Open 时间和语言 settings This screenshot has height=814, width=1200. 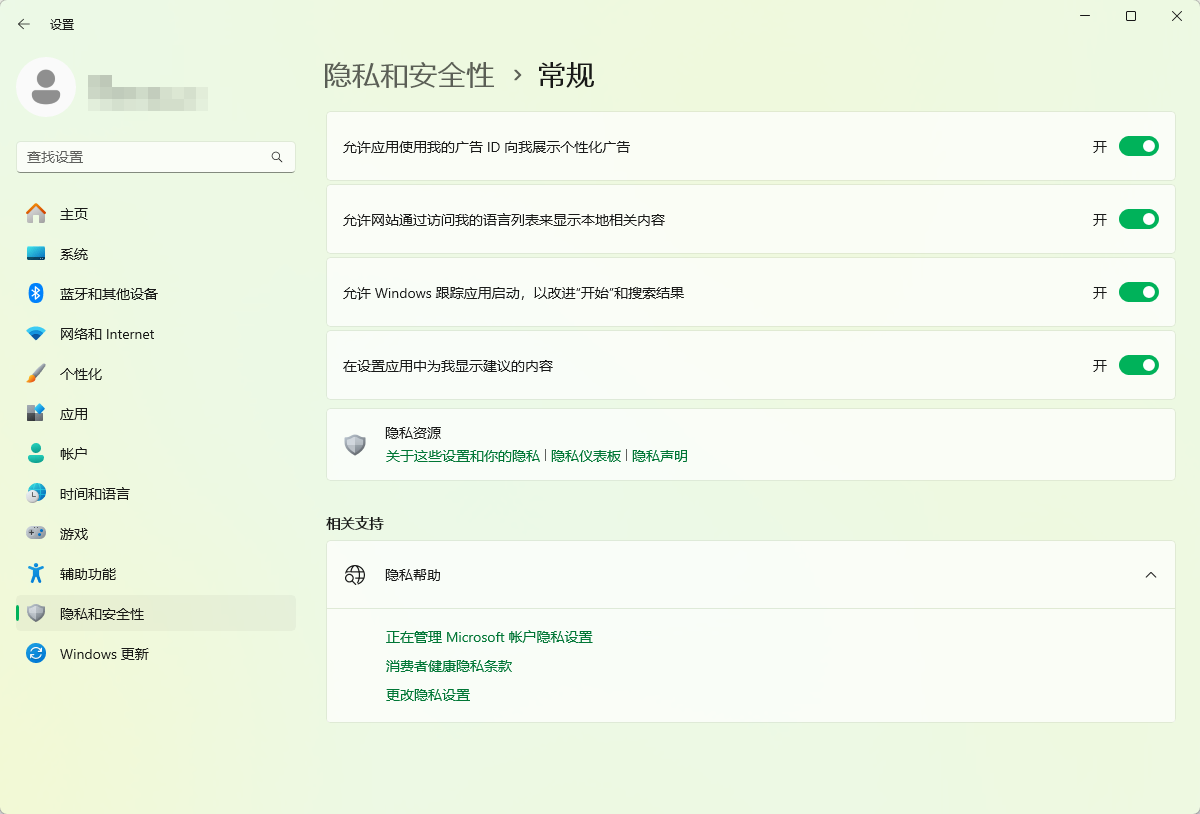(x=156, y=494)
